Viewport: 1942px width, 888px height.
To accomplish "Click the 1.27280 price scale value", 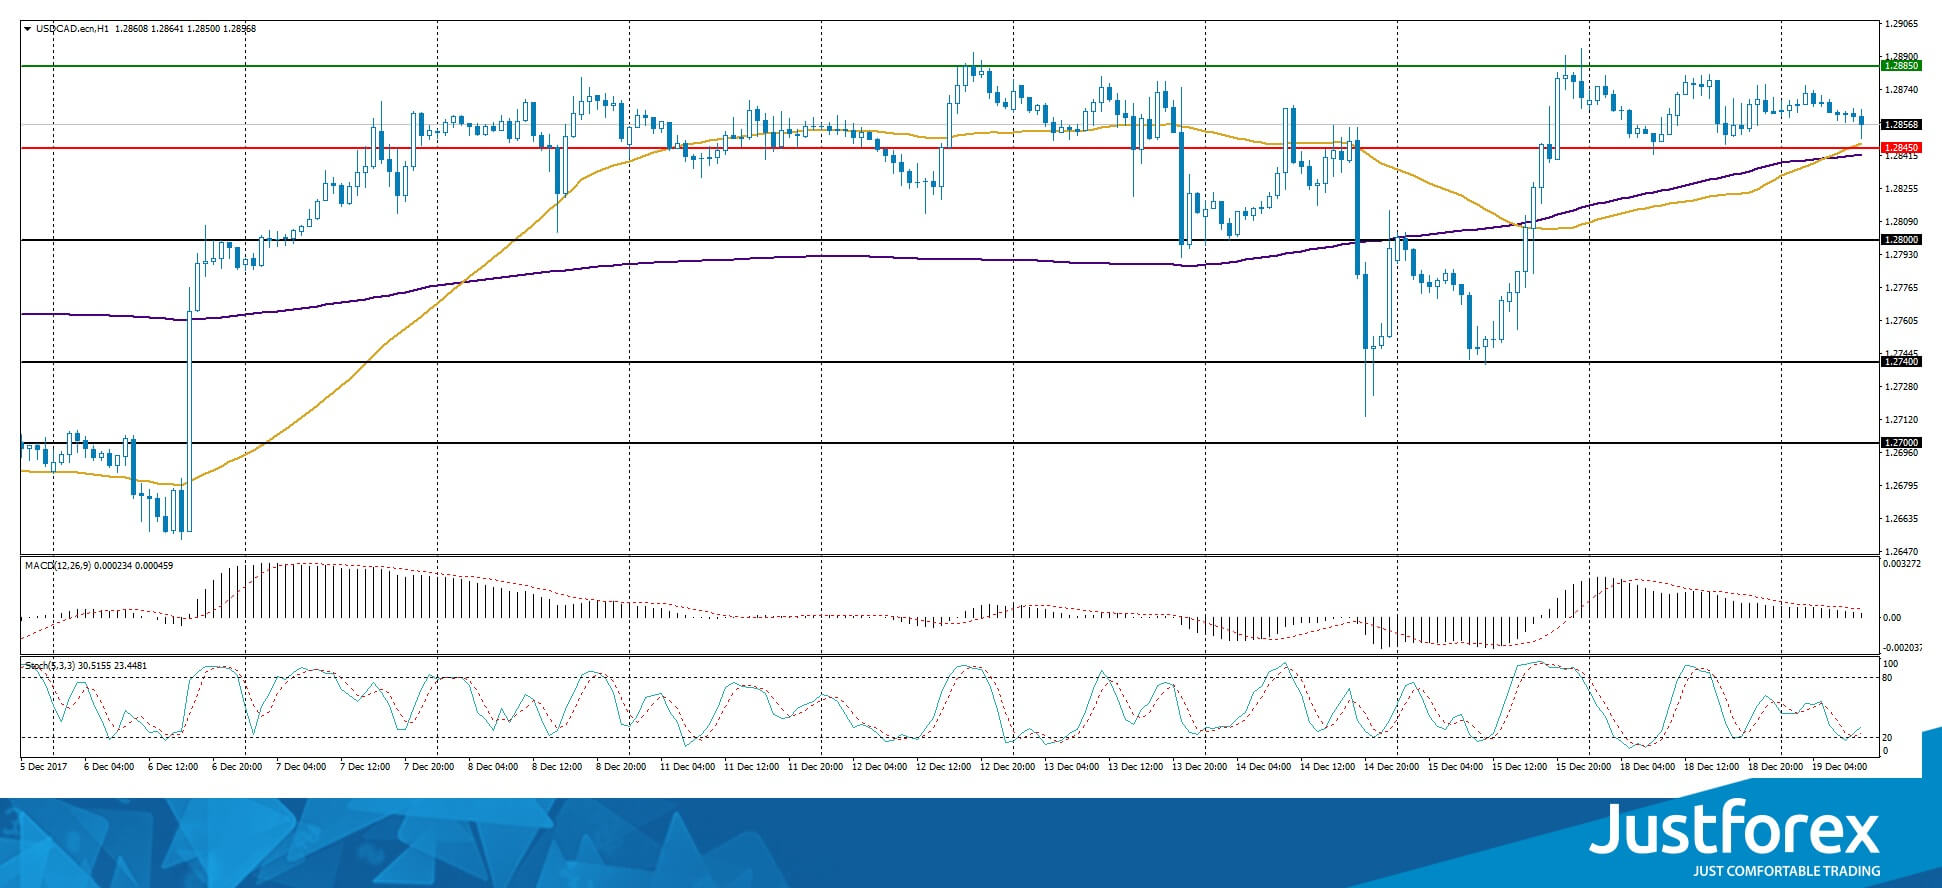I will coord(1902,386).
